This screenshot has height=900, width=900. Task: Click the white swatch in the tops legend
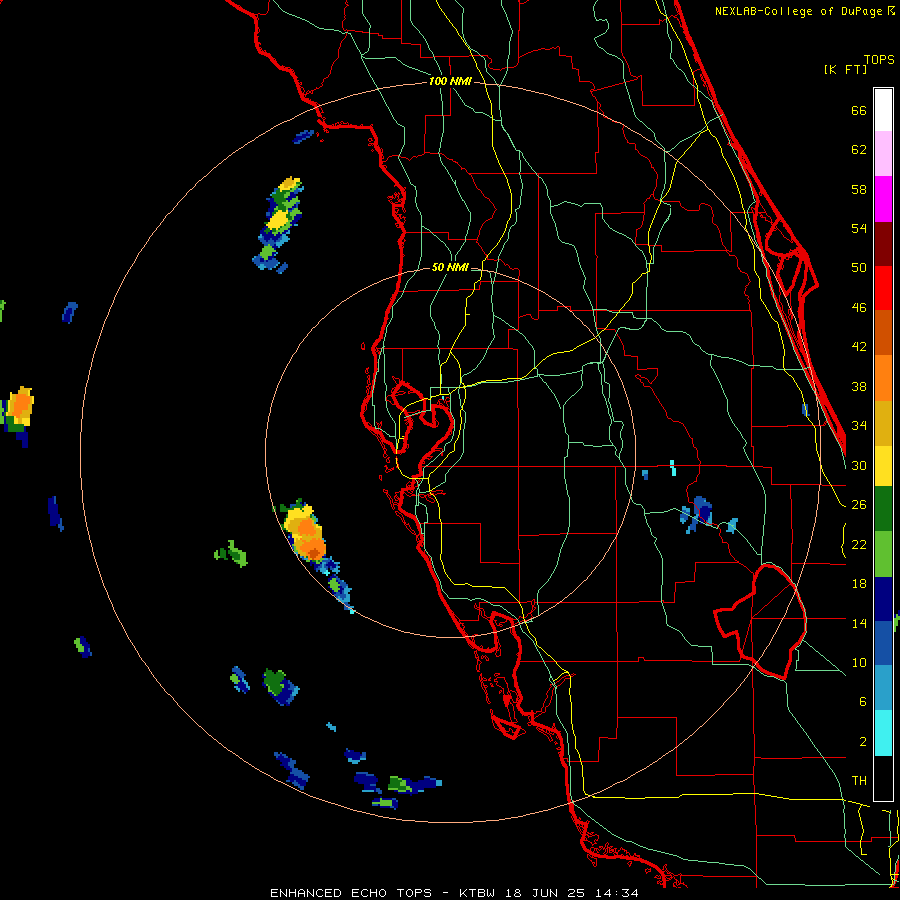point(883,110)
